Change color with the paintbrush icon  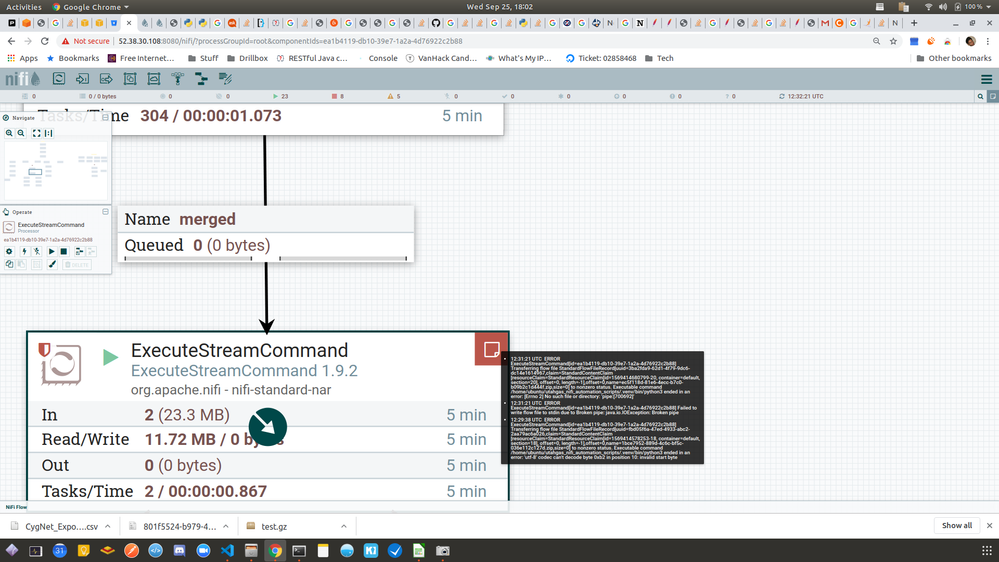point(52,264)
